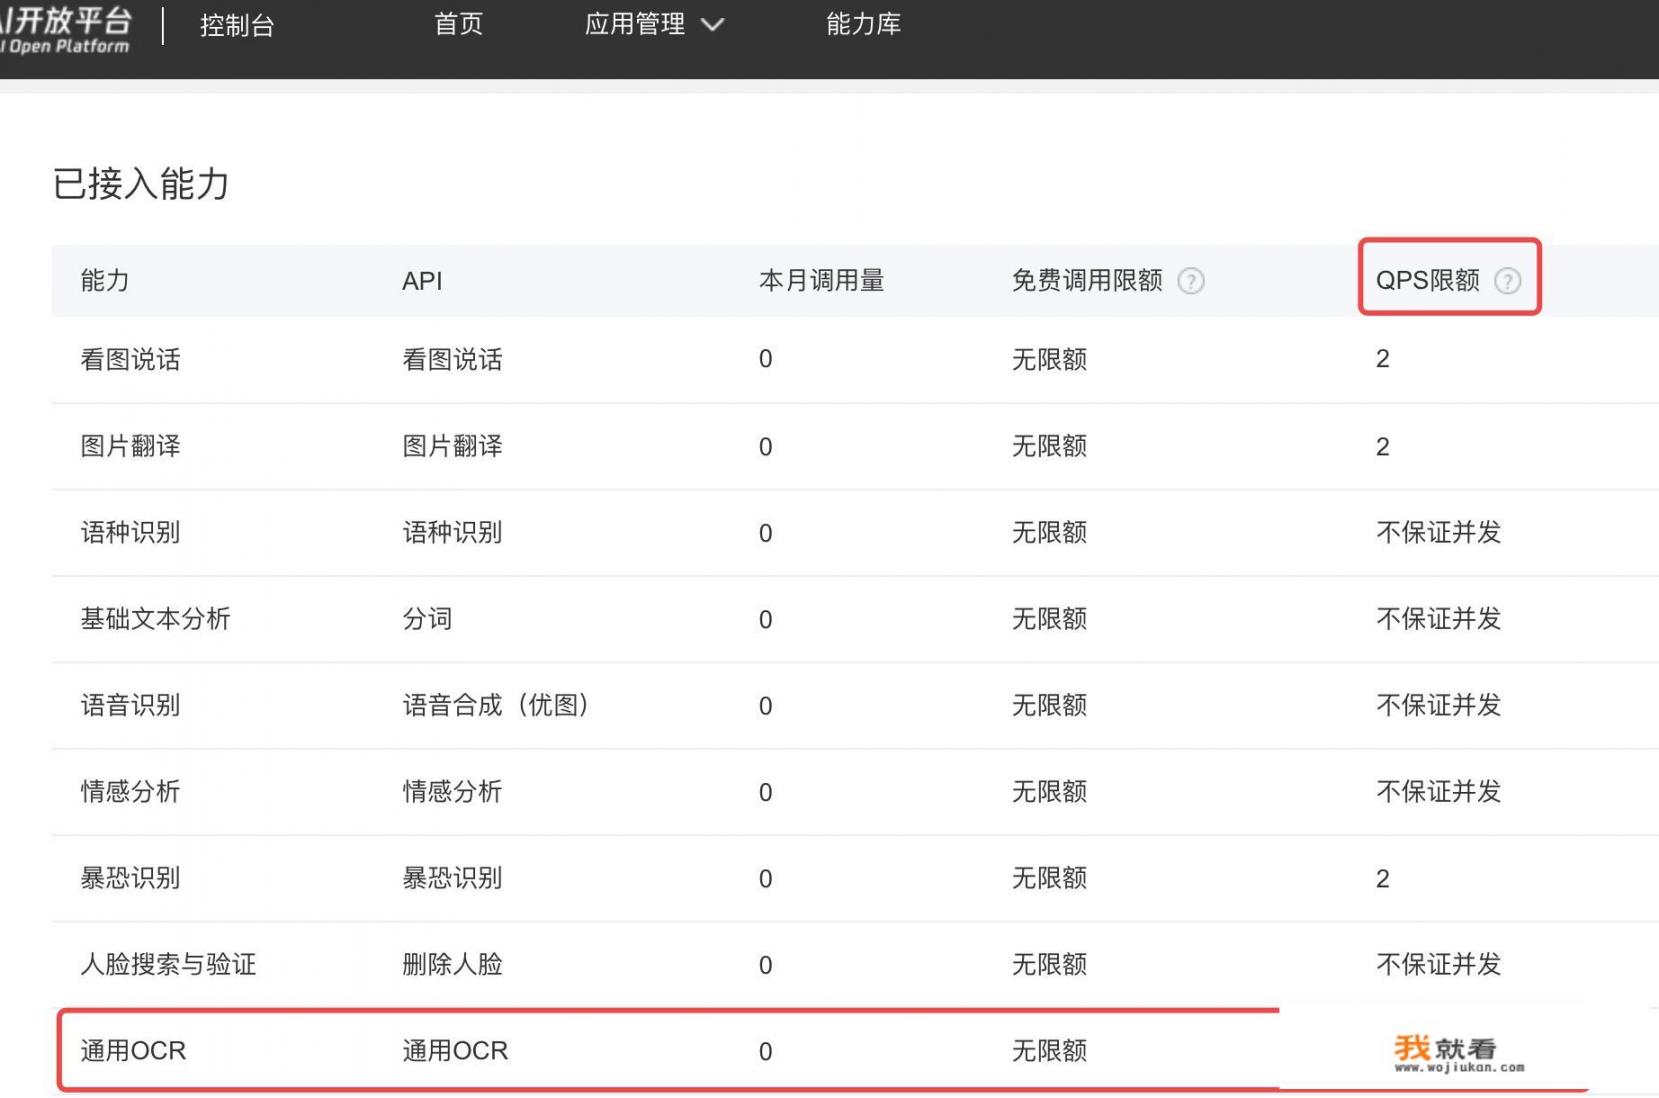Select 语种识别 in the API column
This screenshot has height=1098, width=1659.
[452, 533]
